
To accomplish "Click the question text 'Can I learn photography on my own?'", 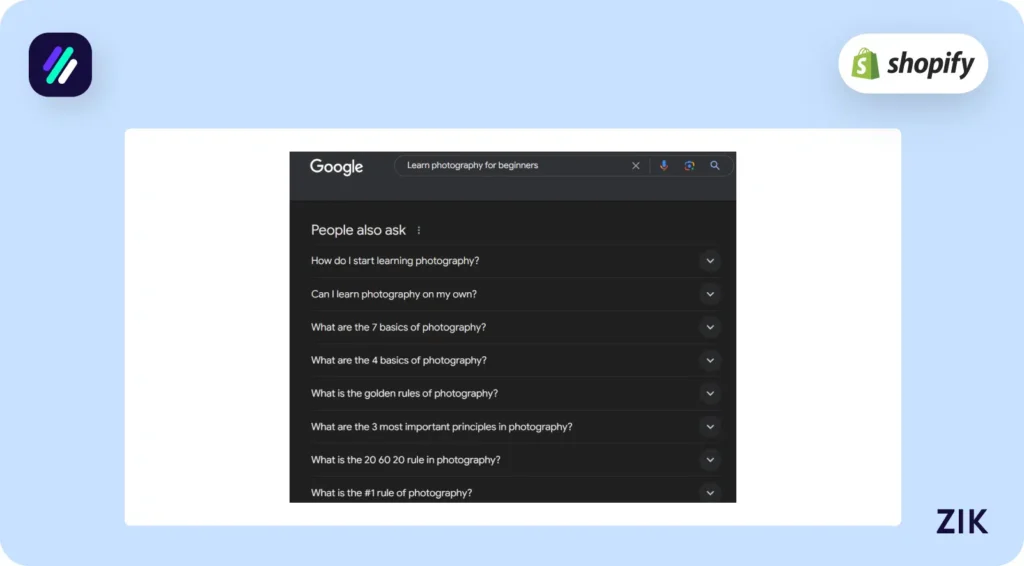I will [x=393, y=294].
